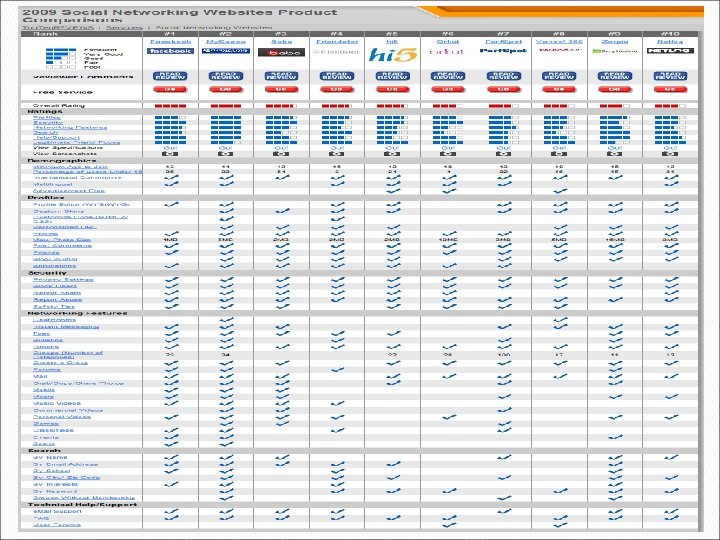Screen dimensions: 720x540
Task: Open the Privacy Settings link
Action: click(x=63, y=279)
